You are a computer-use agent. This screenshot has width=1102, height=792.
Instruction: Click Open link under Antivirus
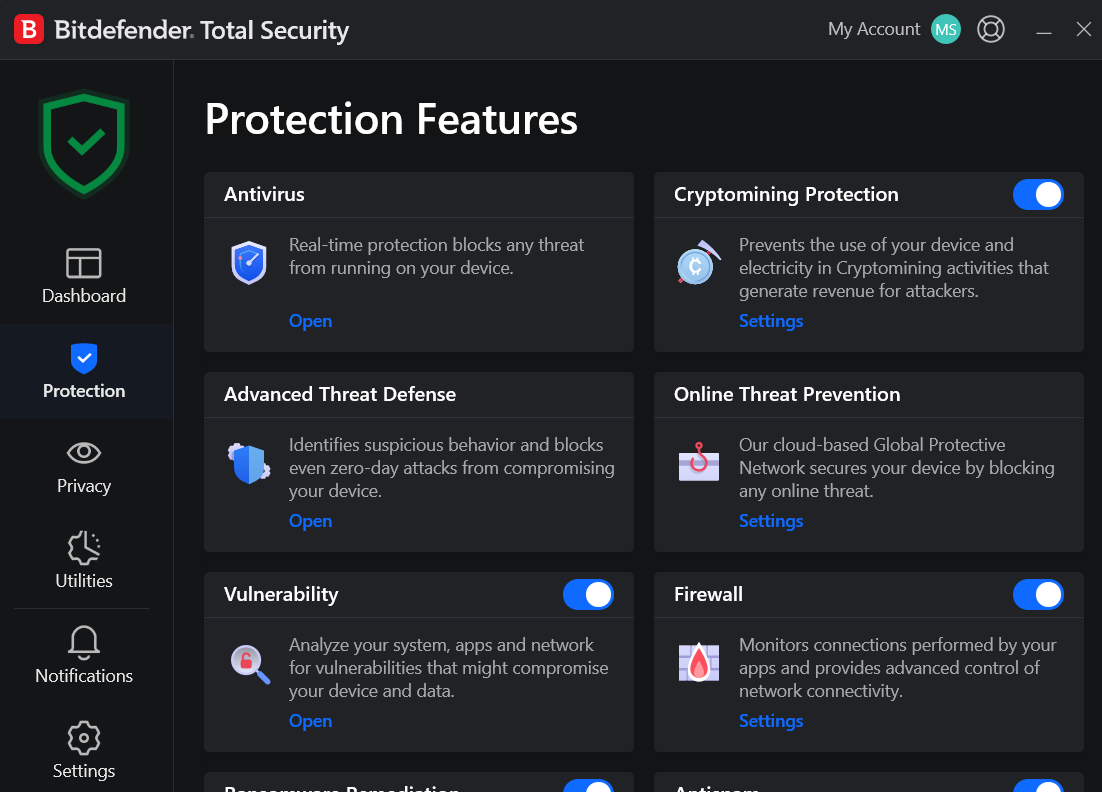[310, 321]
